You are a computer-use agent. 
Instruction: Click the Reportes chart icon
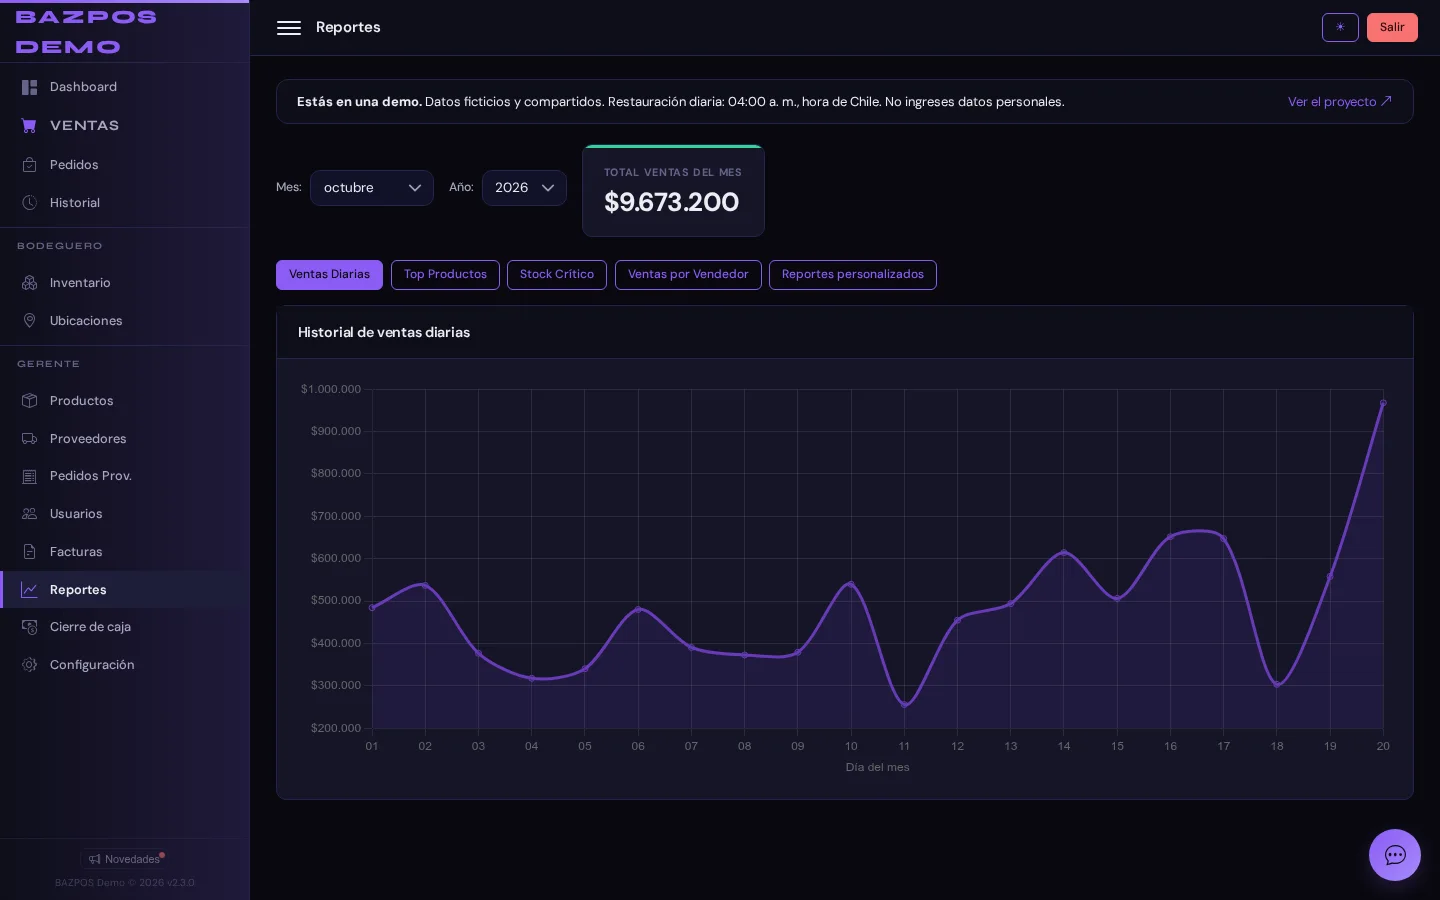(30, 590)
